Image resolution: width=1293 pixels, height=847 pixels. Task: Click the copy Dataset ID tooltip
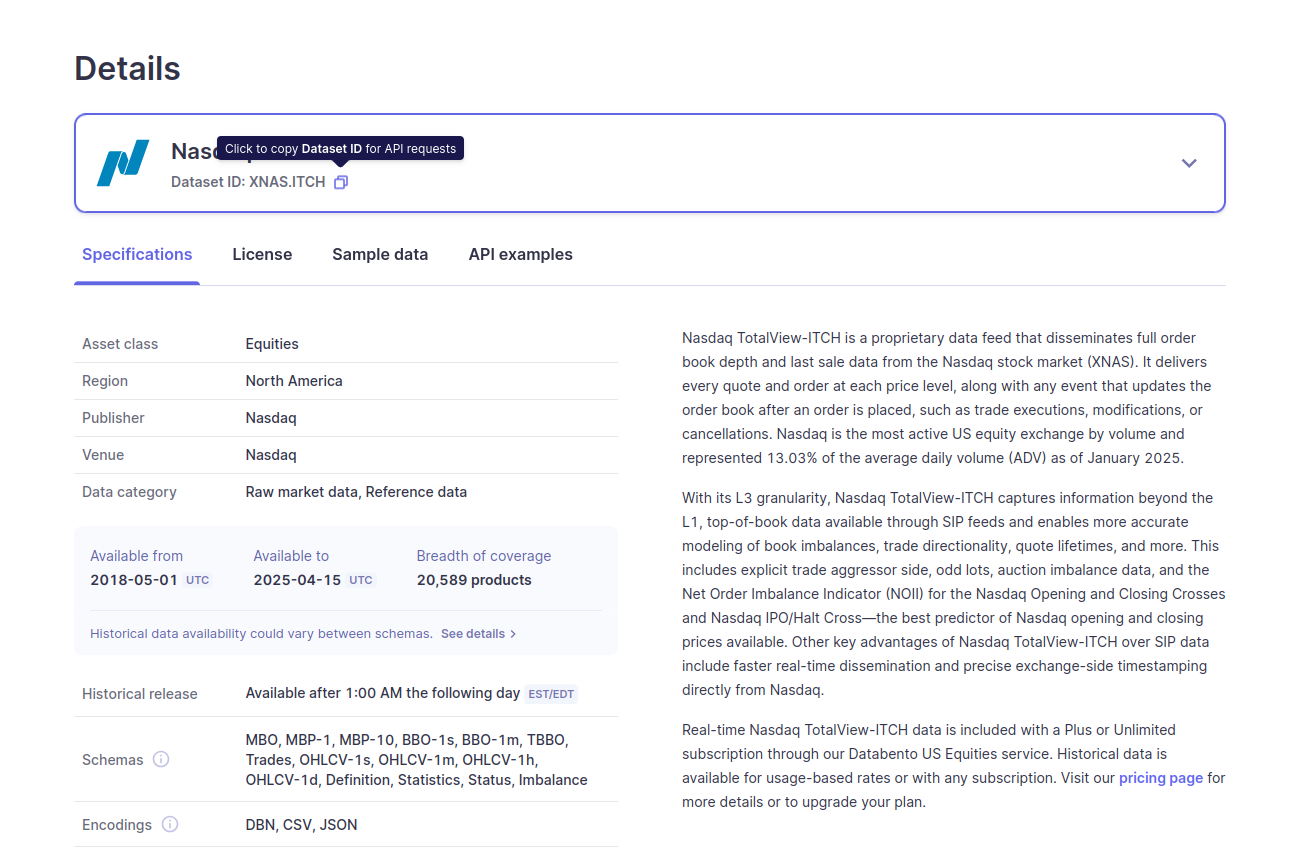(x=340, y=148)
